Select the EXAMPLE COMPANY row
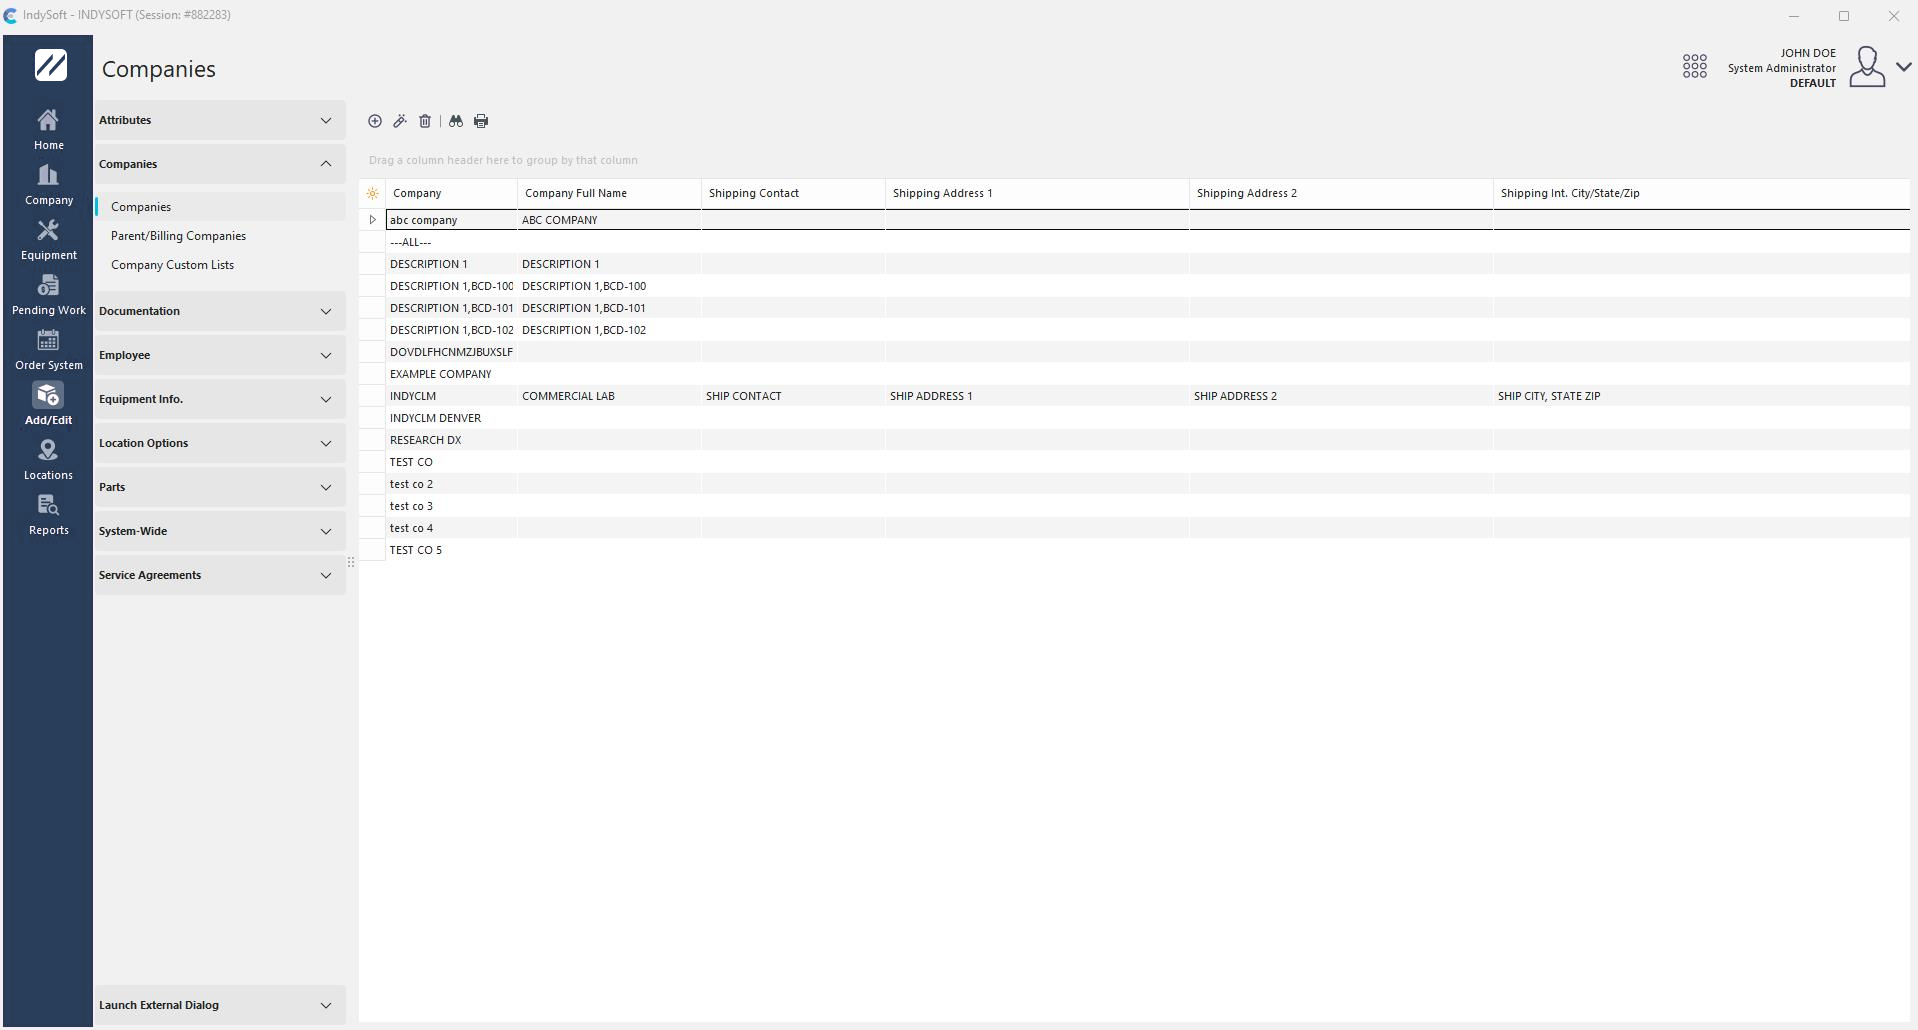 click(x=1148, y=374)
